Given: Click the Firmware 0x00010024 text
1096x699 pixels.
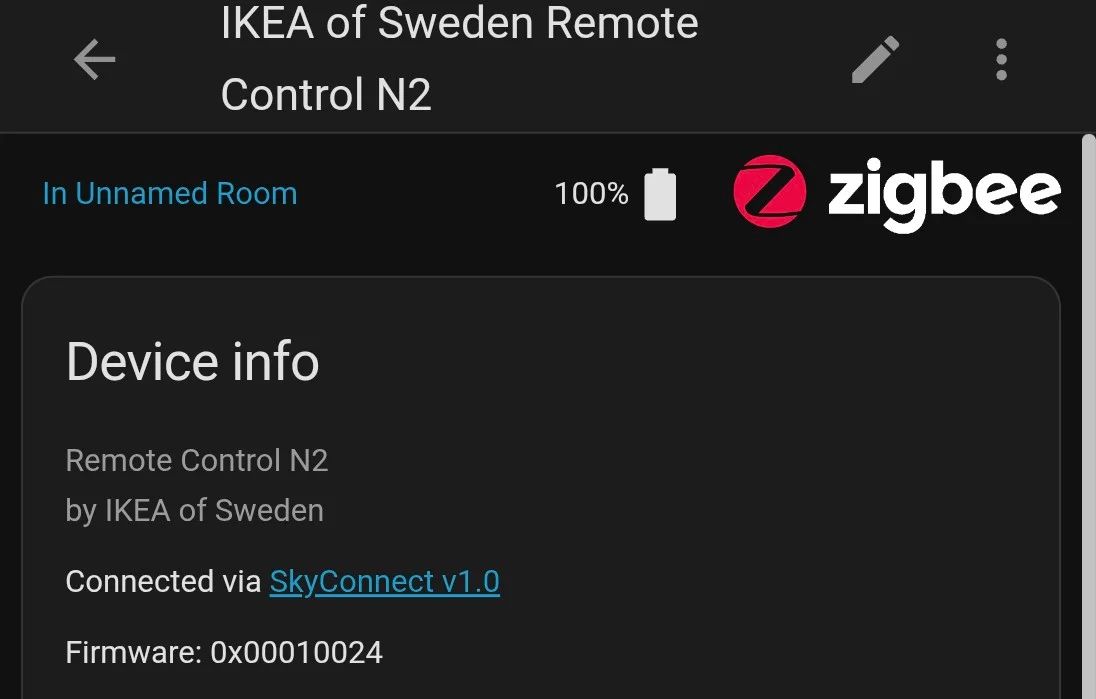Looking at the screenshot, I should click(223, 652).
